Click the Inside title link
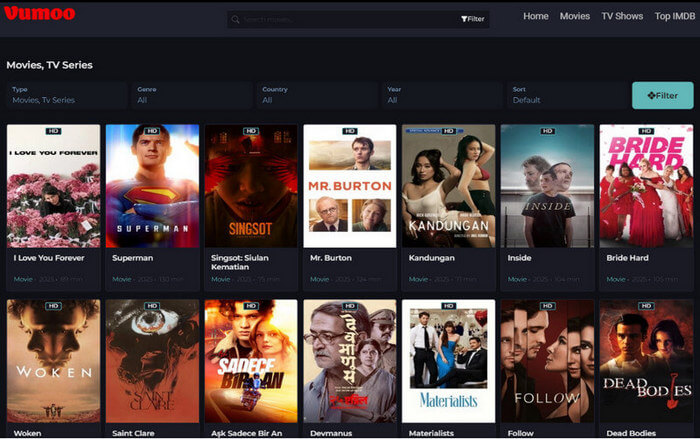This screenshot has width=700, height=439. pos(519,258)
